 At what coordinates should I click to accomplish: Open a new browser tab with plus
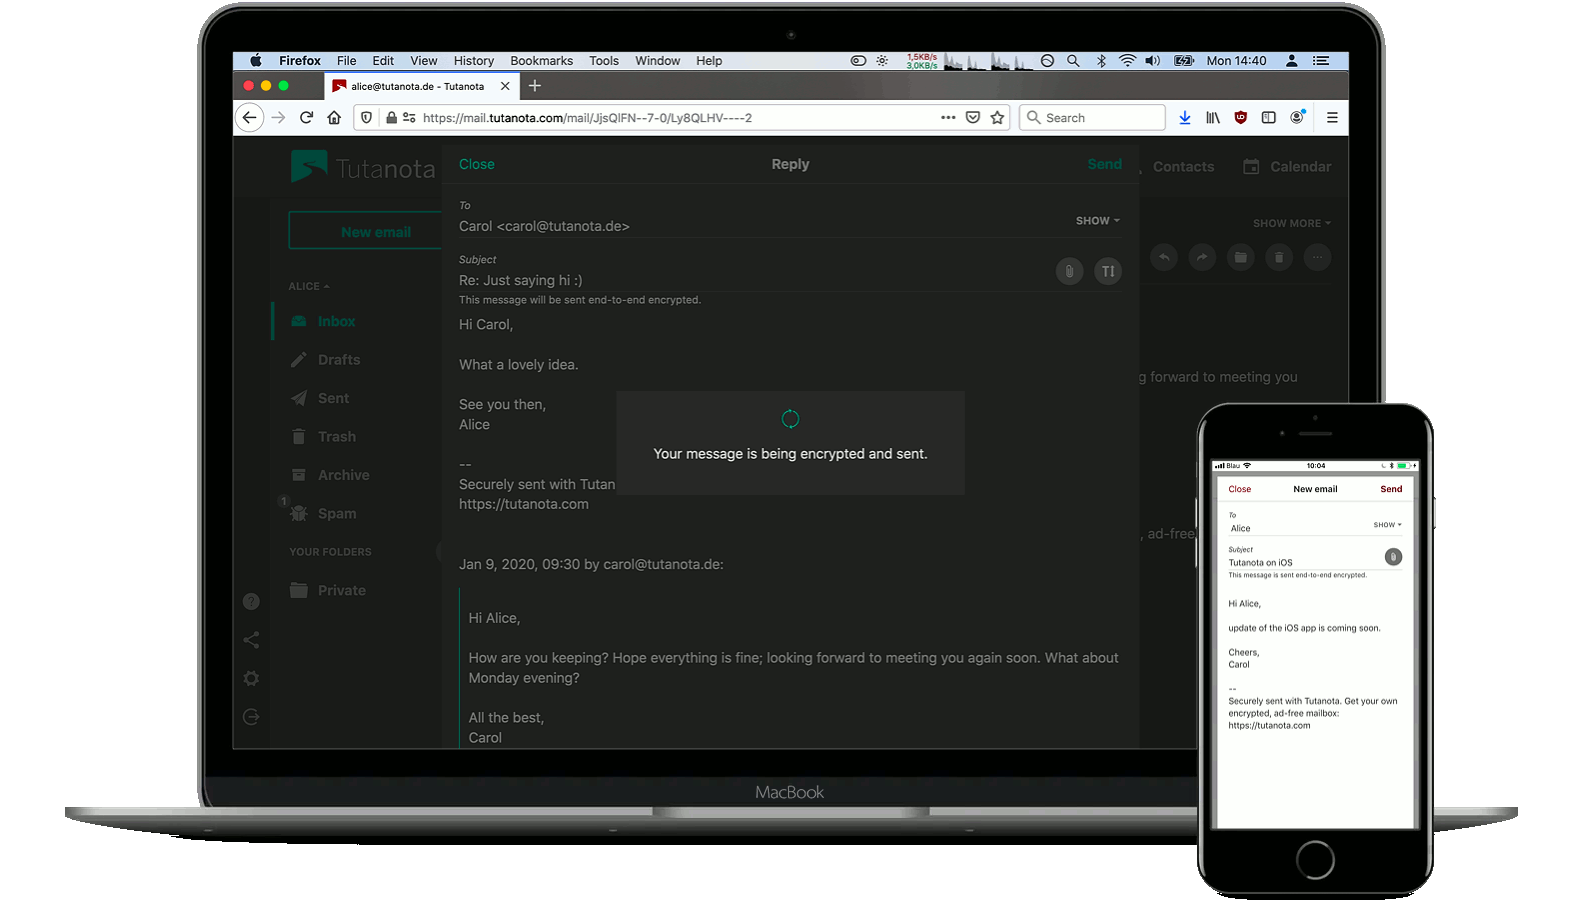[535, 86]
